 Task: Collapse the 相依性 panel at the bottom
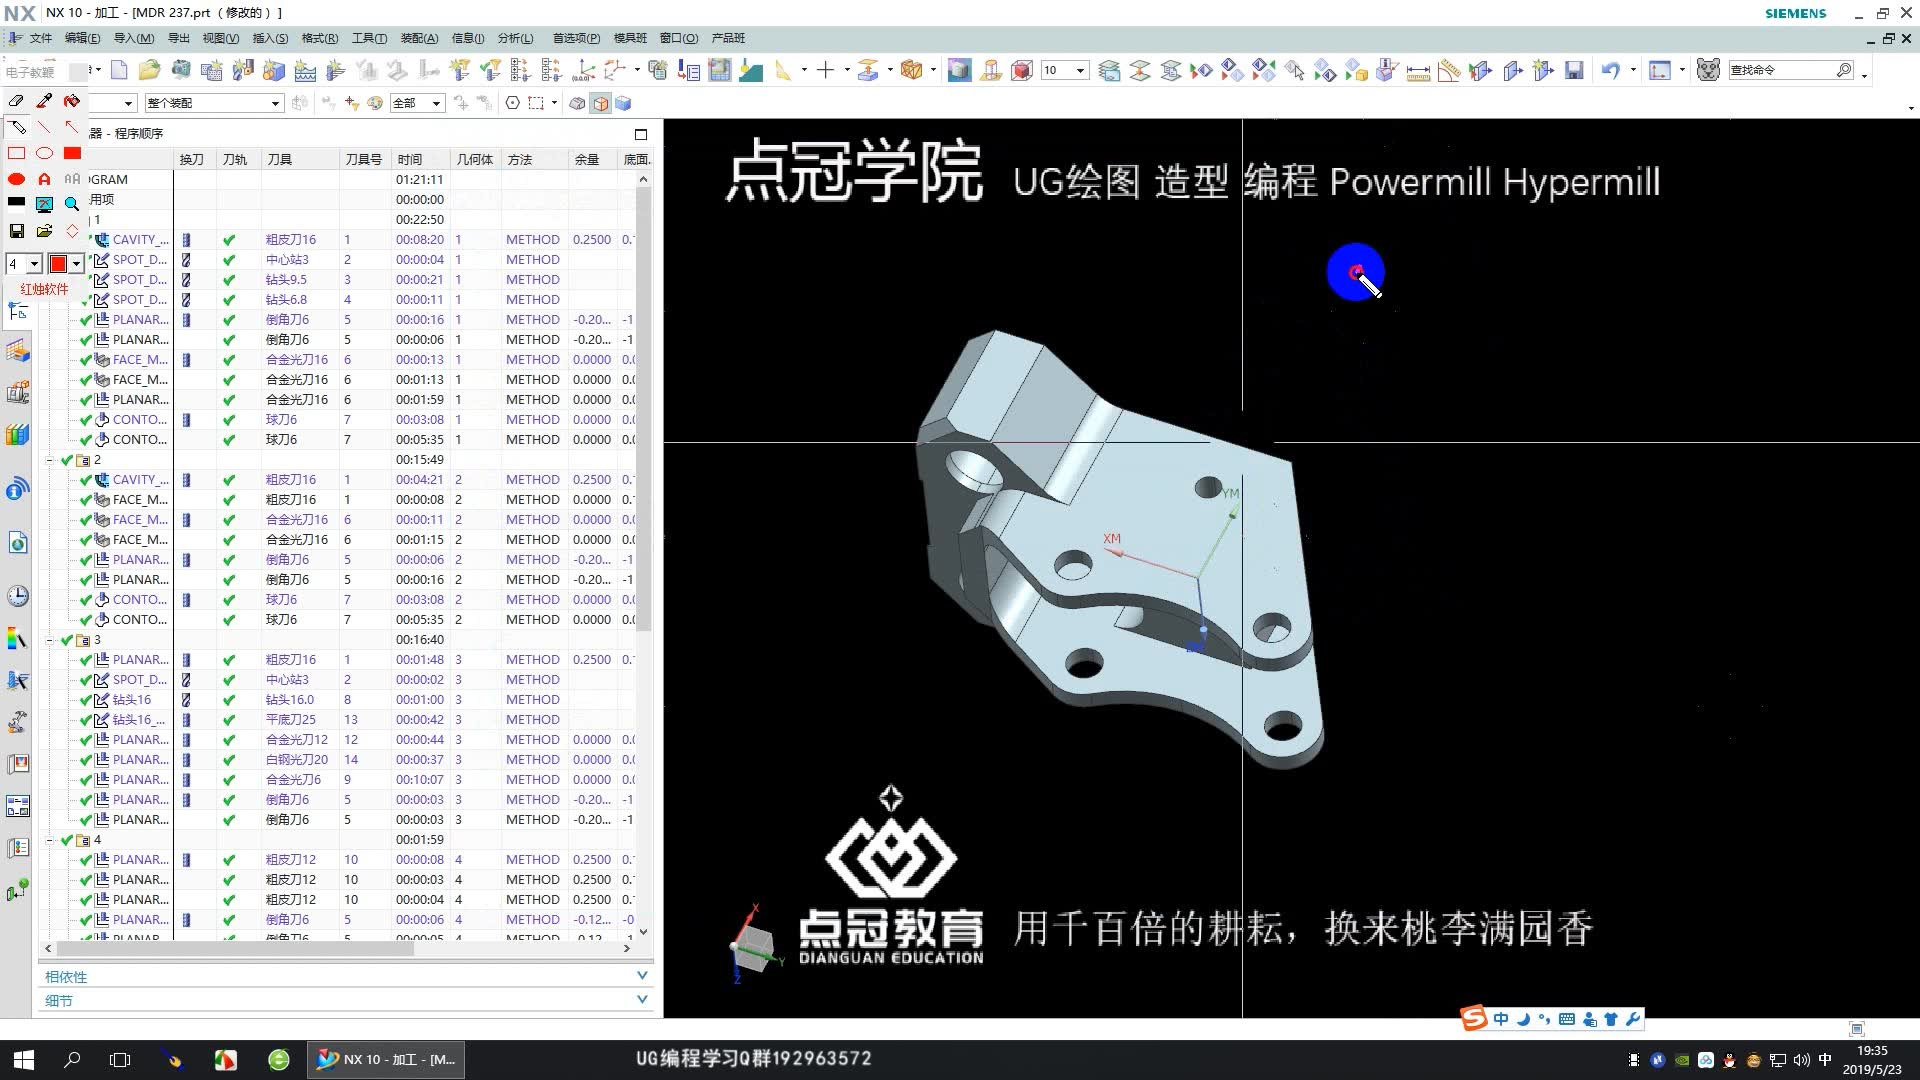coord(642,975)
